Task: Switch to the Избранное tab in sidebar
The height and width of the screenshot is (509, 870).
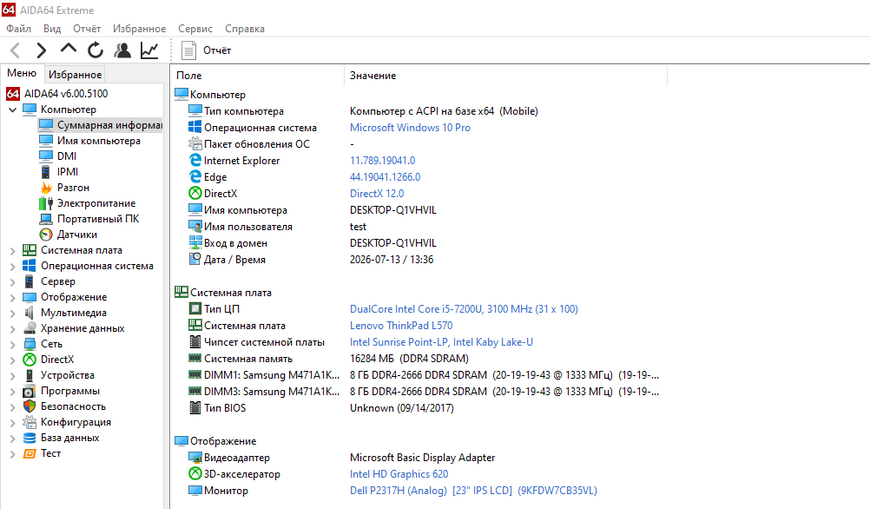Action: tap(75, 74)
